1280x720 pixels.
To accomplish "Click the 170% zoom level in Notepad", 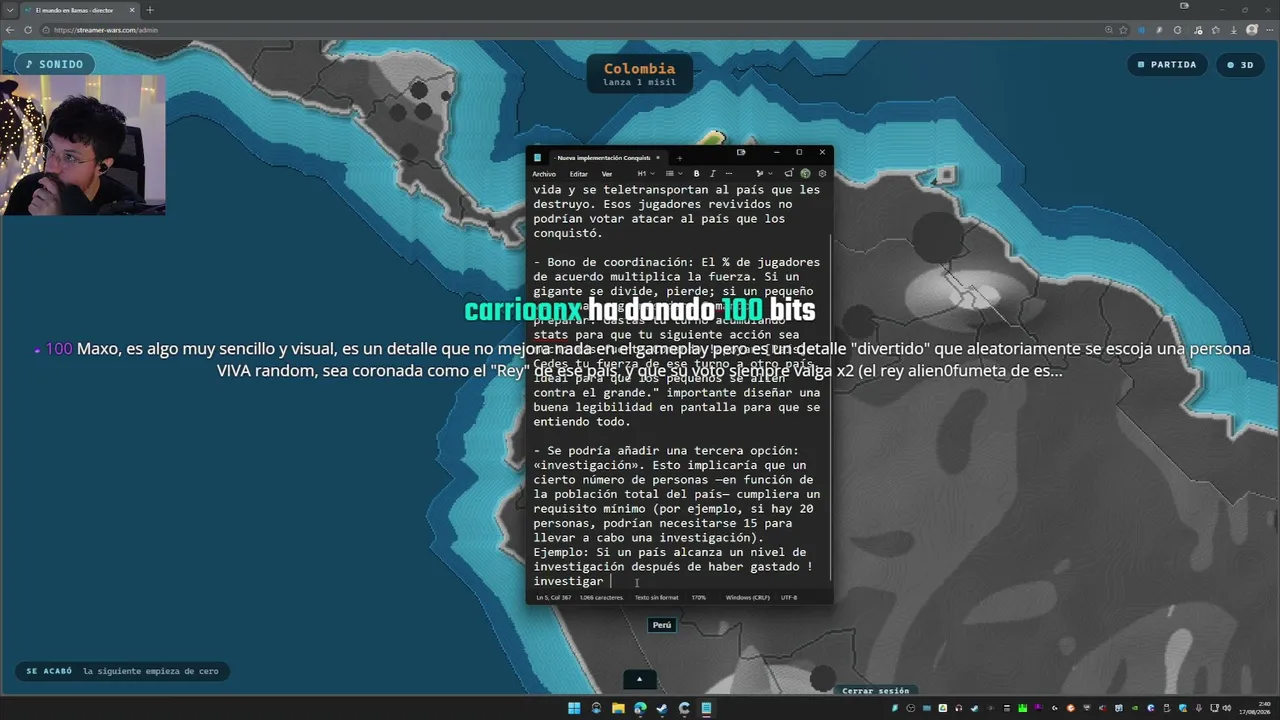I will [x=698, y=597].
